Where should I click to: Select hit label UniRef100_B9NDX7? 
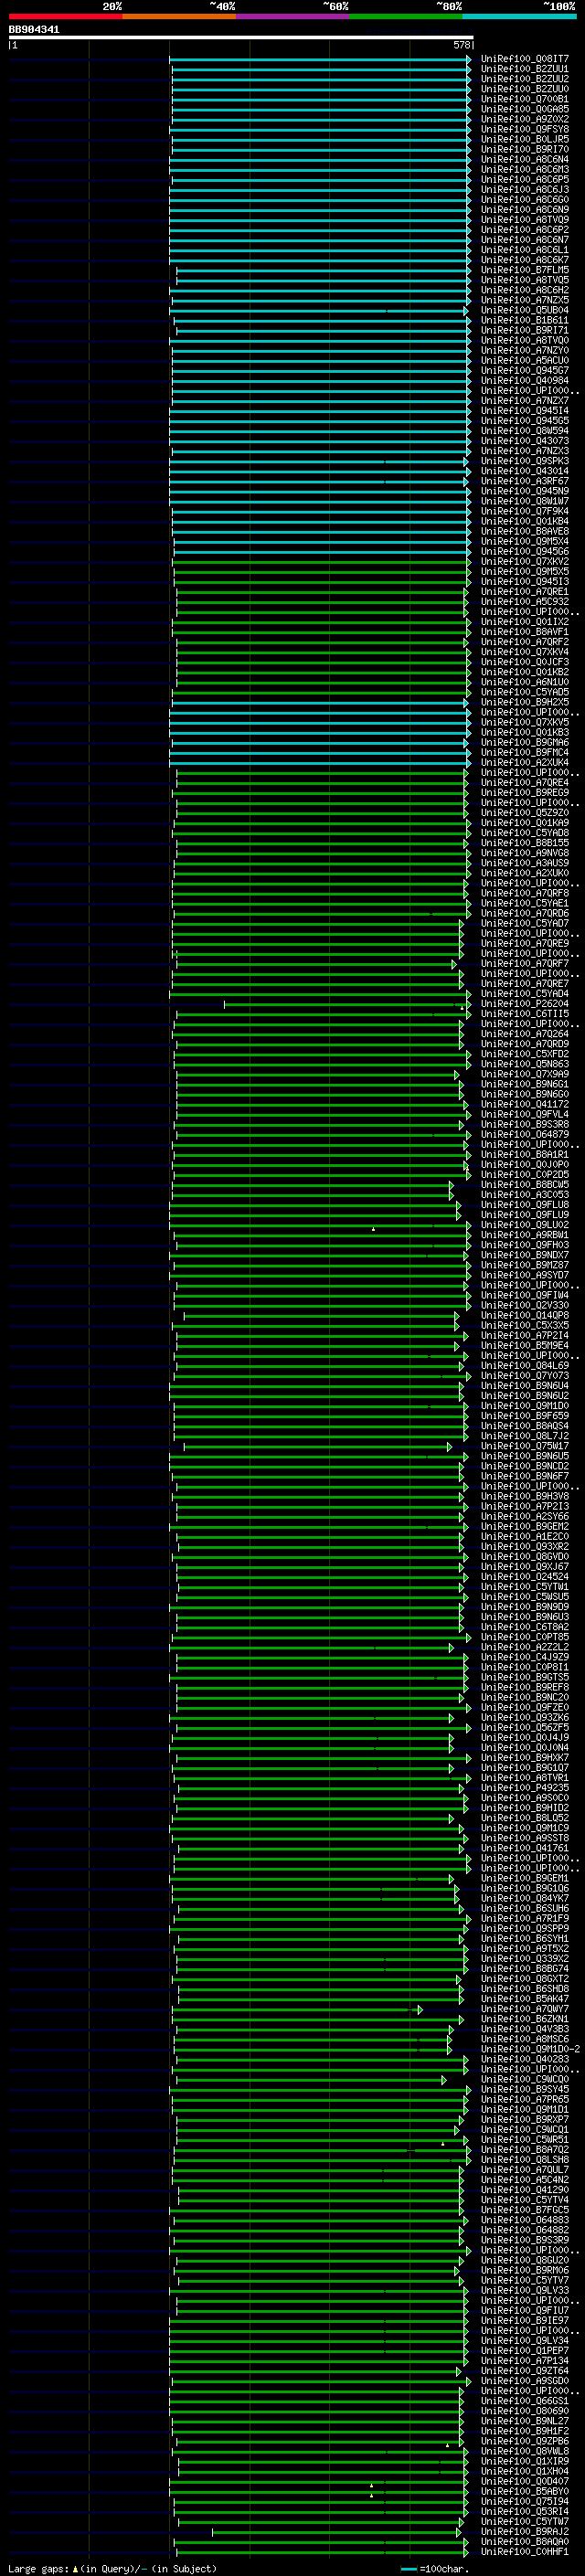point(525,1255)
